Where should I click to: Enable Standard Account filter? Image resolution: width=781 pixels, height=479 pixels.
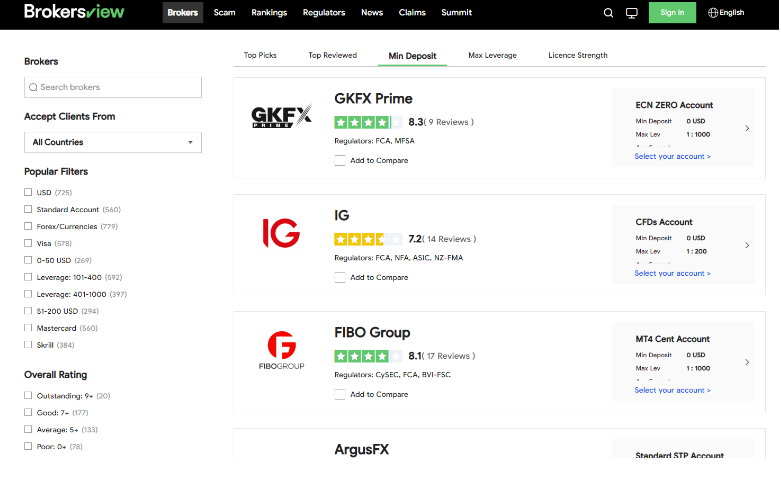(x=28, y=209)
